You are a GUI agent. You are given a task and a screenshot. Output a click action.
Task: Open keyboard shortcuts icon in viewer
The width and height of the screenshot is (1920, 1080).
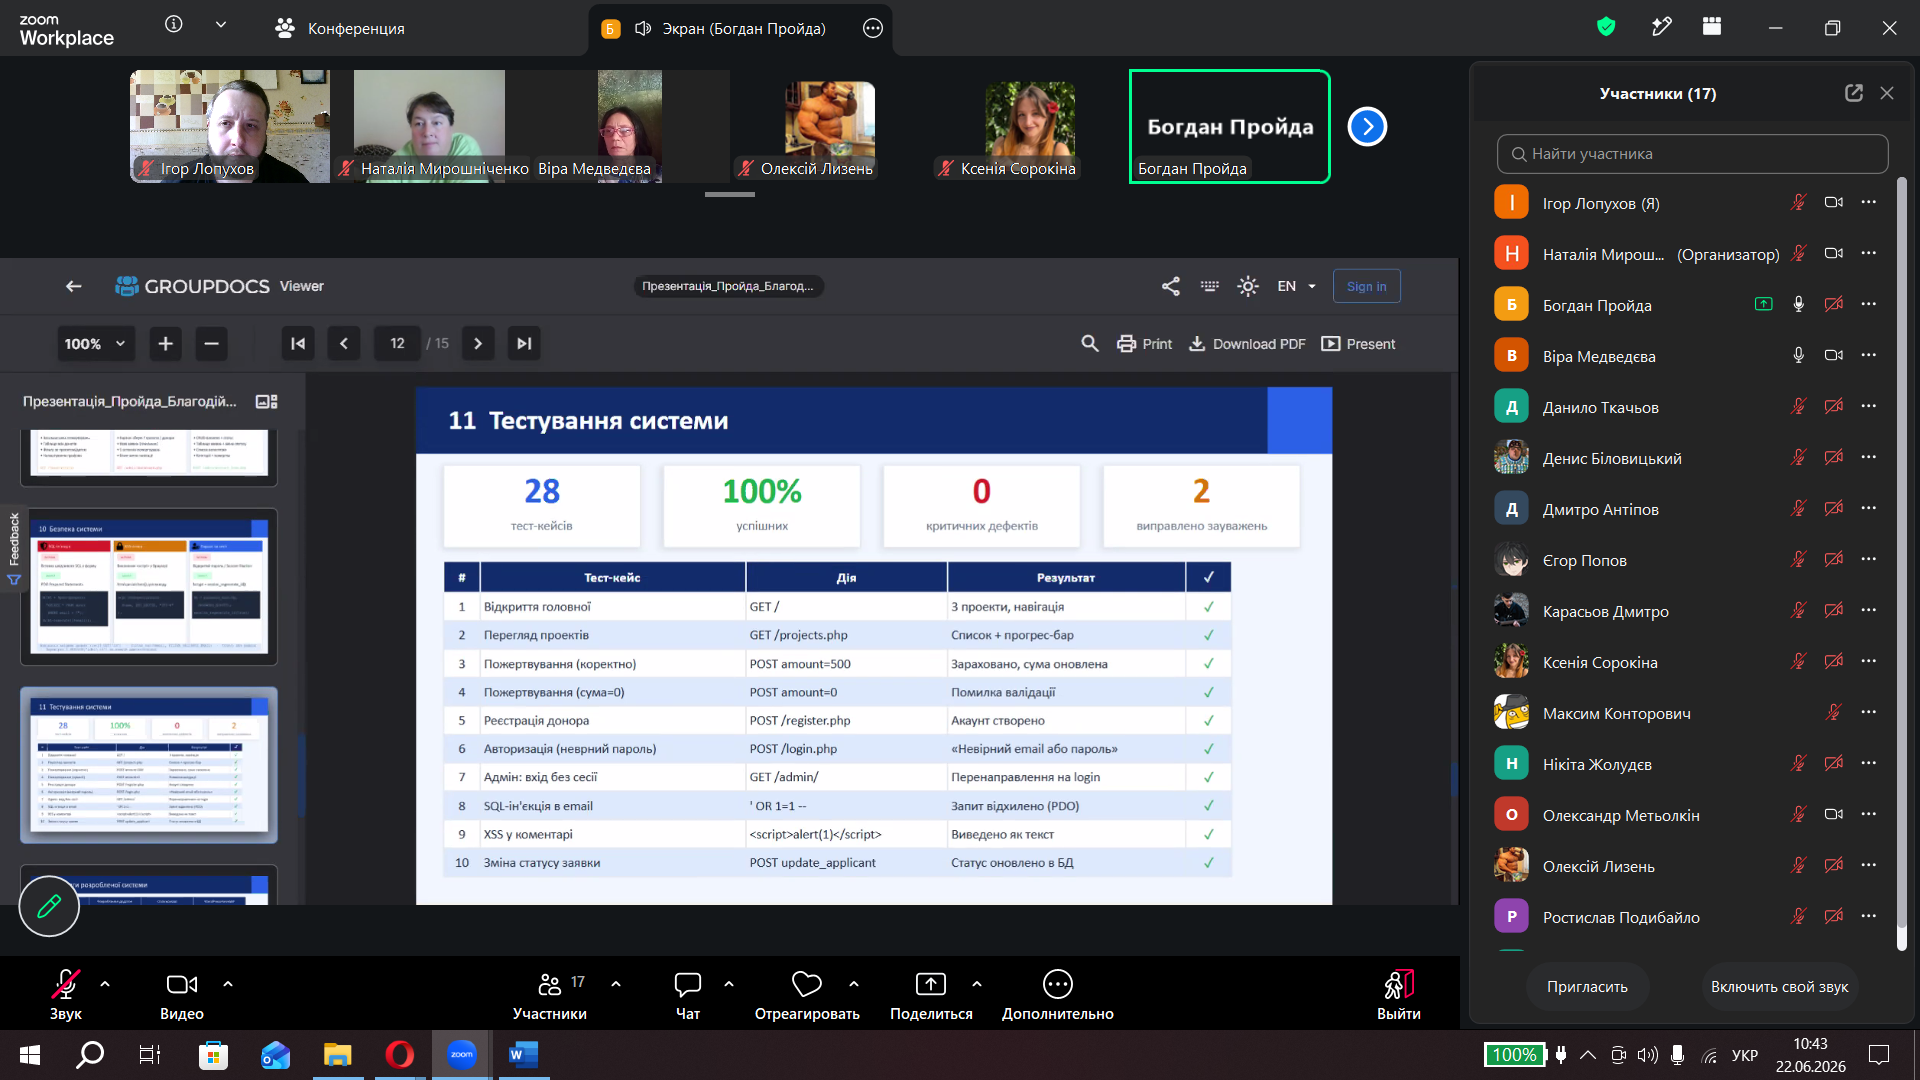1210,286
